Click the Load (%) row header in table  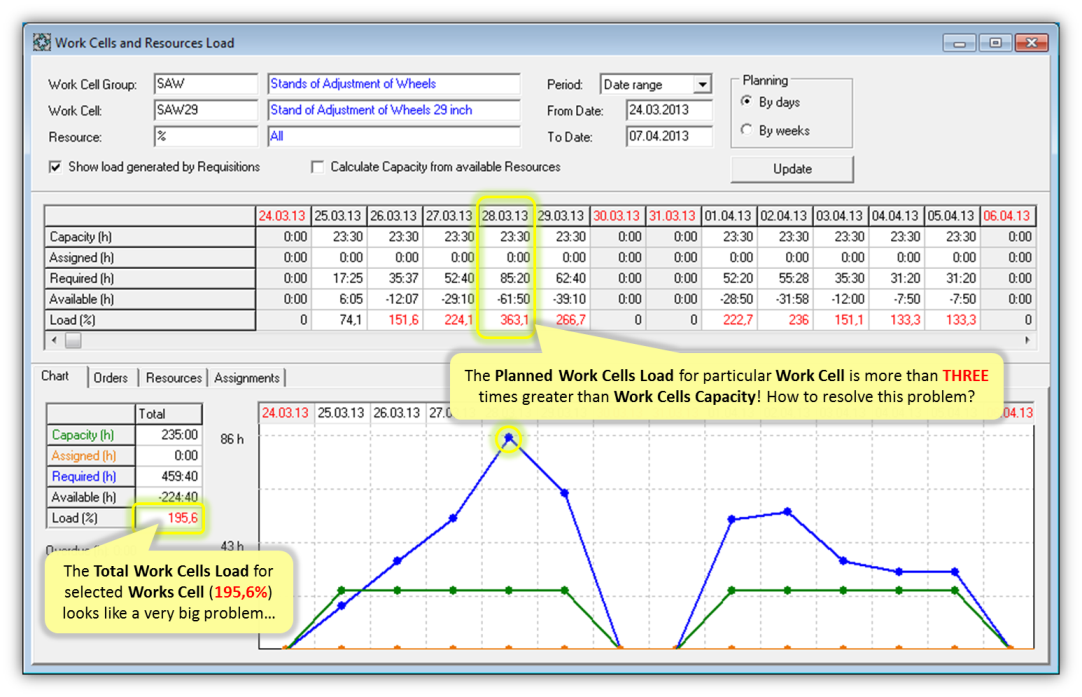150,320
